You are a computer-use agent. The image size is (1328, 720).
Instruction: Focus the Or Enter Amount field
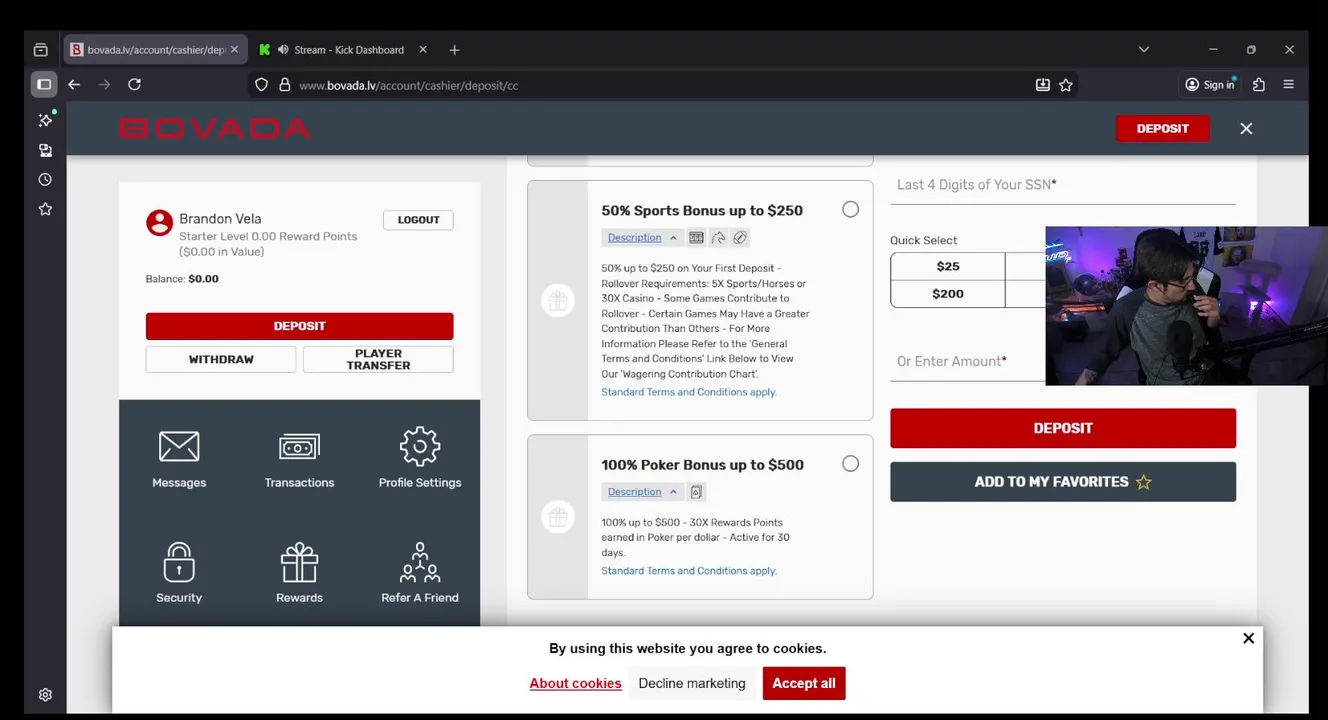[x=967, y=362]
